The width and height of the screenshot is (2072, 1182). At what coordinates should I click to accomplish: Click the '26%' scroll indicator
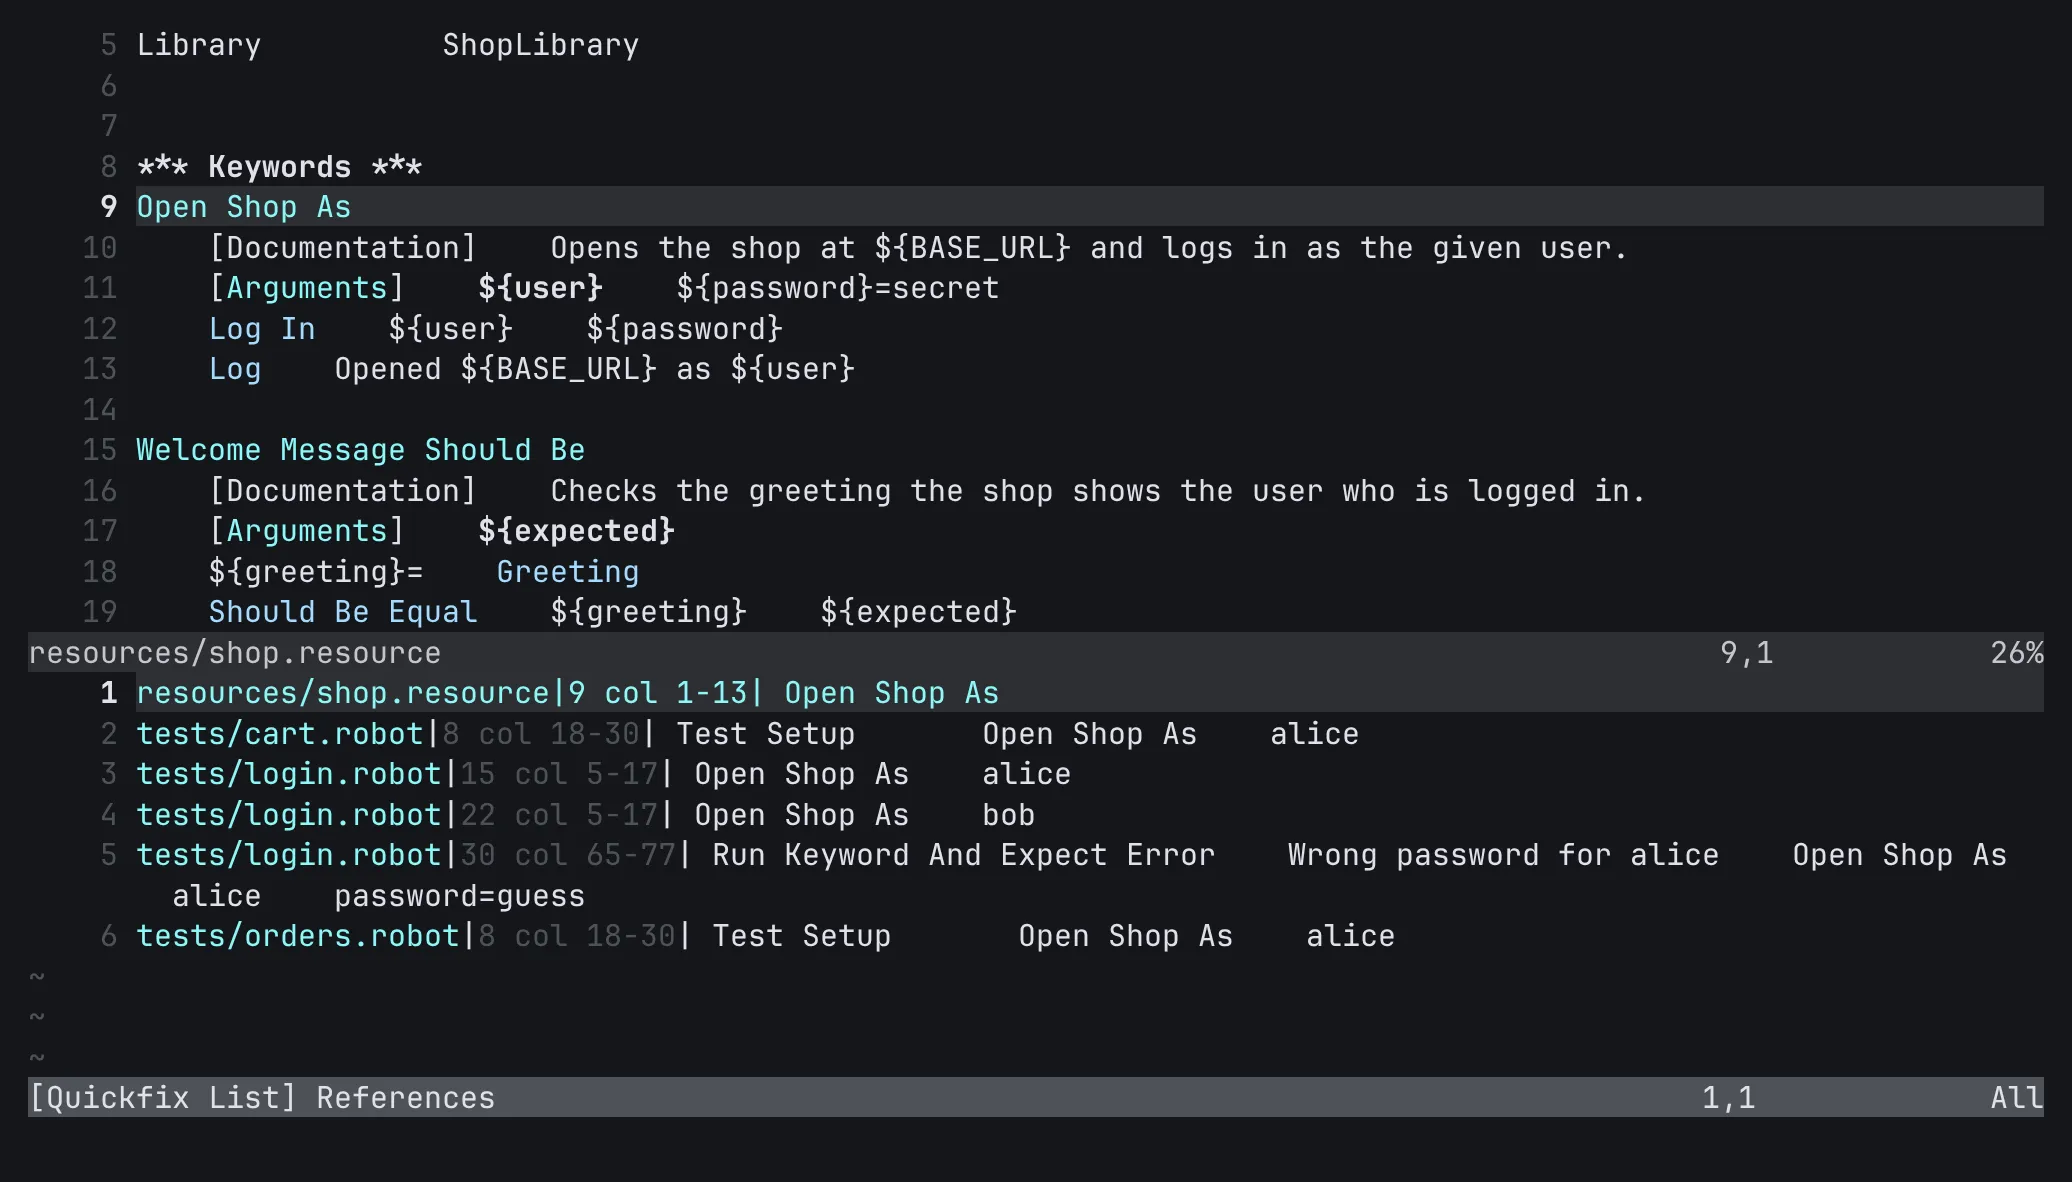click(2016, 653)
